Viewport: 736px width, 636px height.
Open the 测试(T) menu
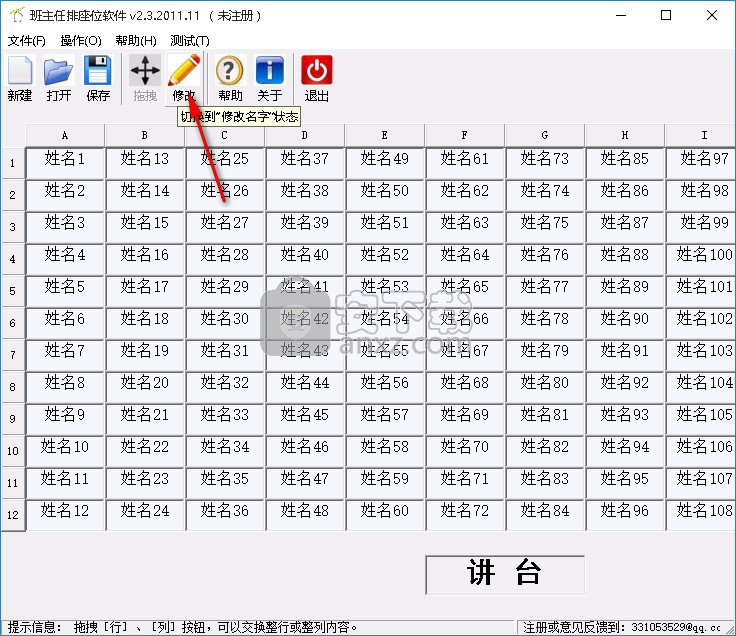point(190,41)
